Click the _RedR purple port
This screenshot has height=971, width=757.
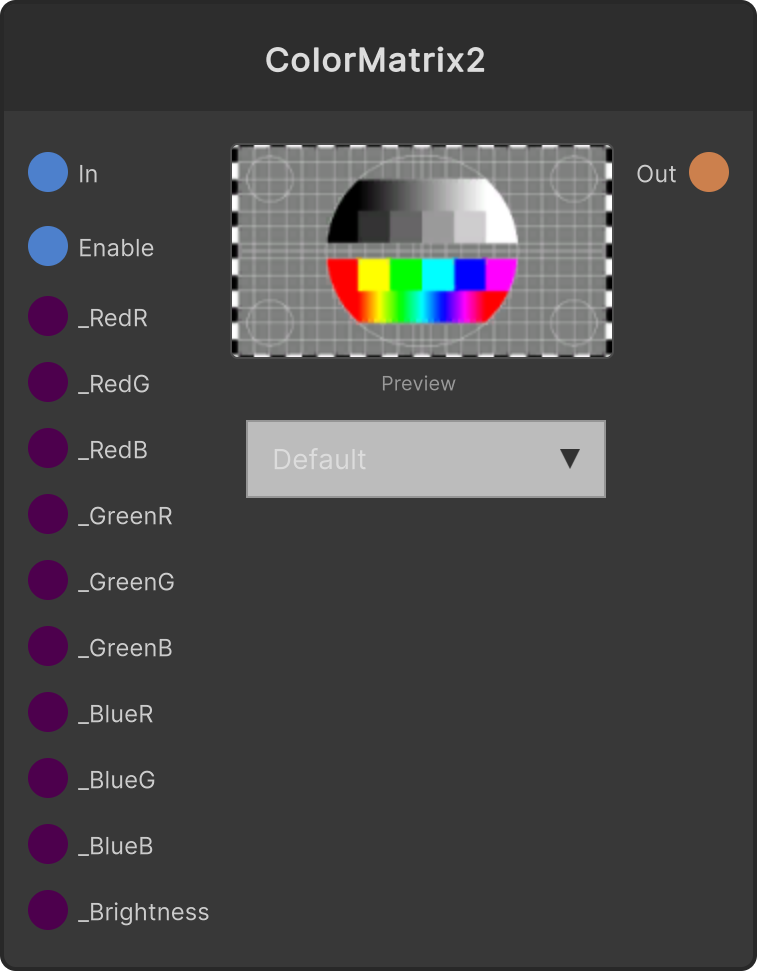(48, 316)
